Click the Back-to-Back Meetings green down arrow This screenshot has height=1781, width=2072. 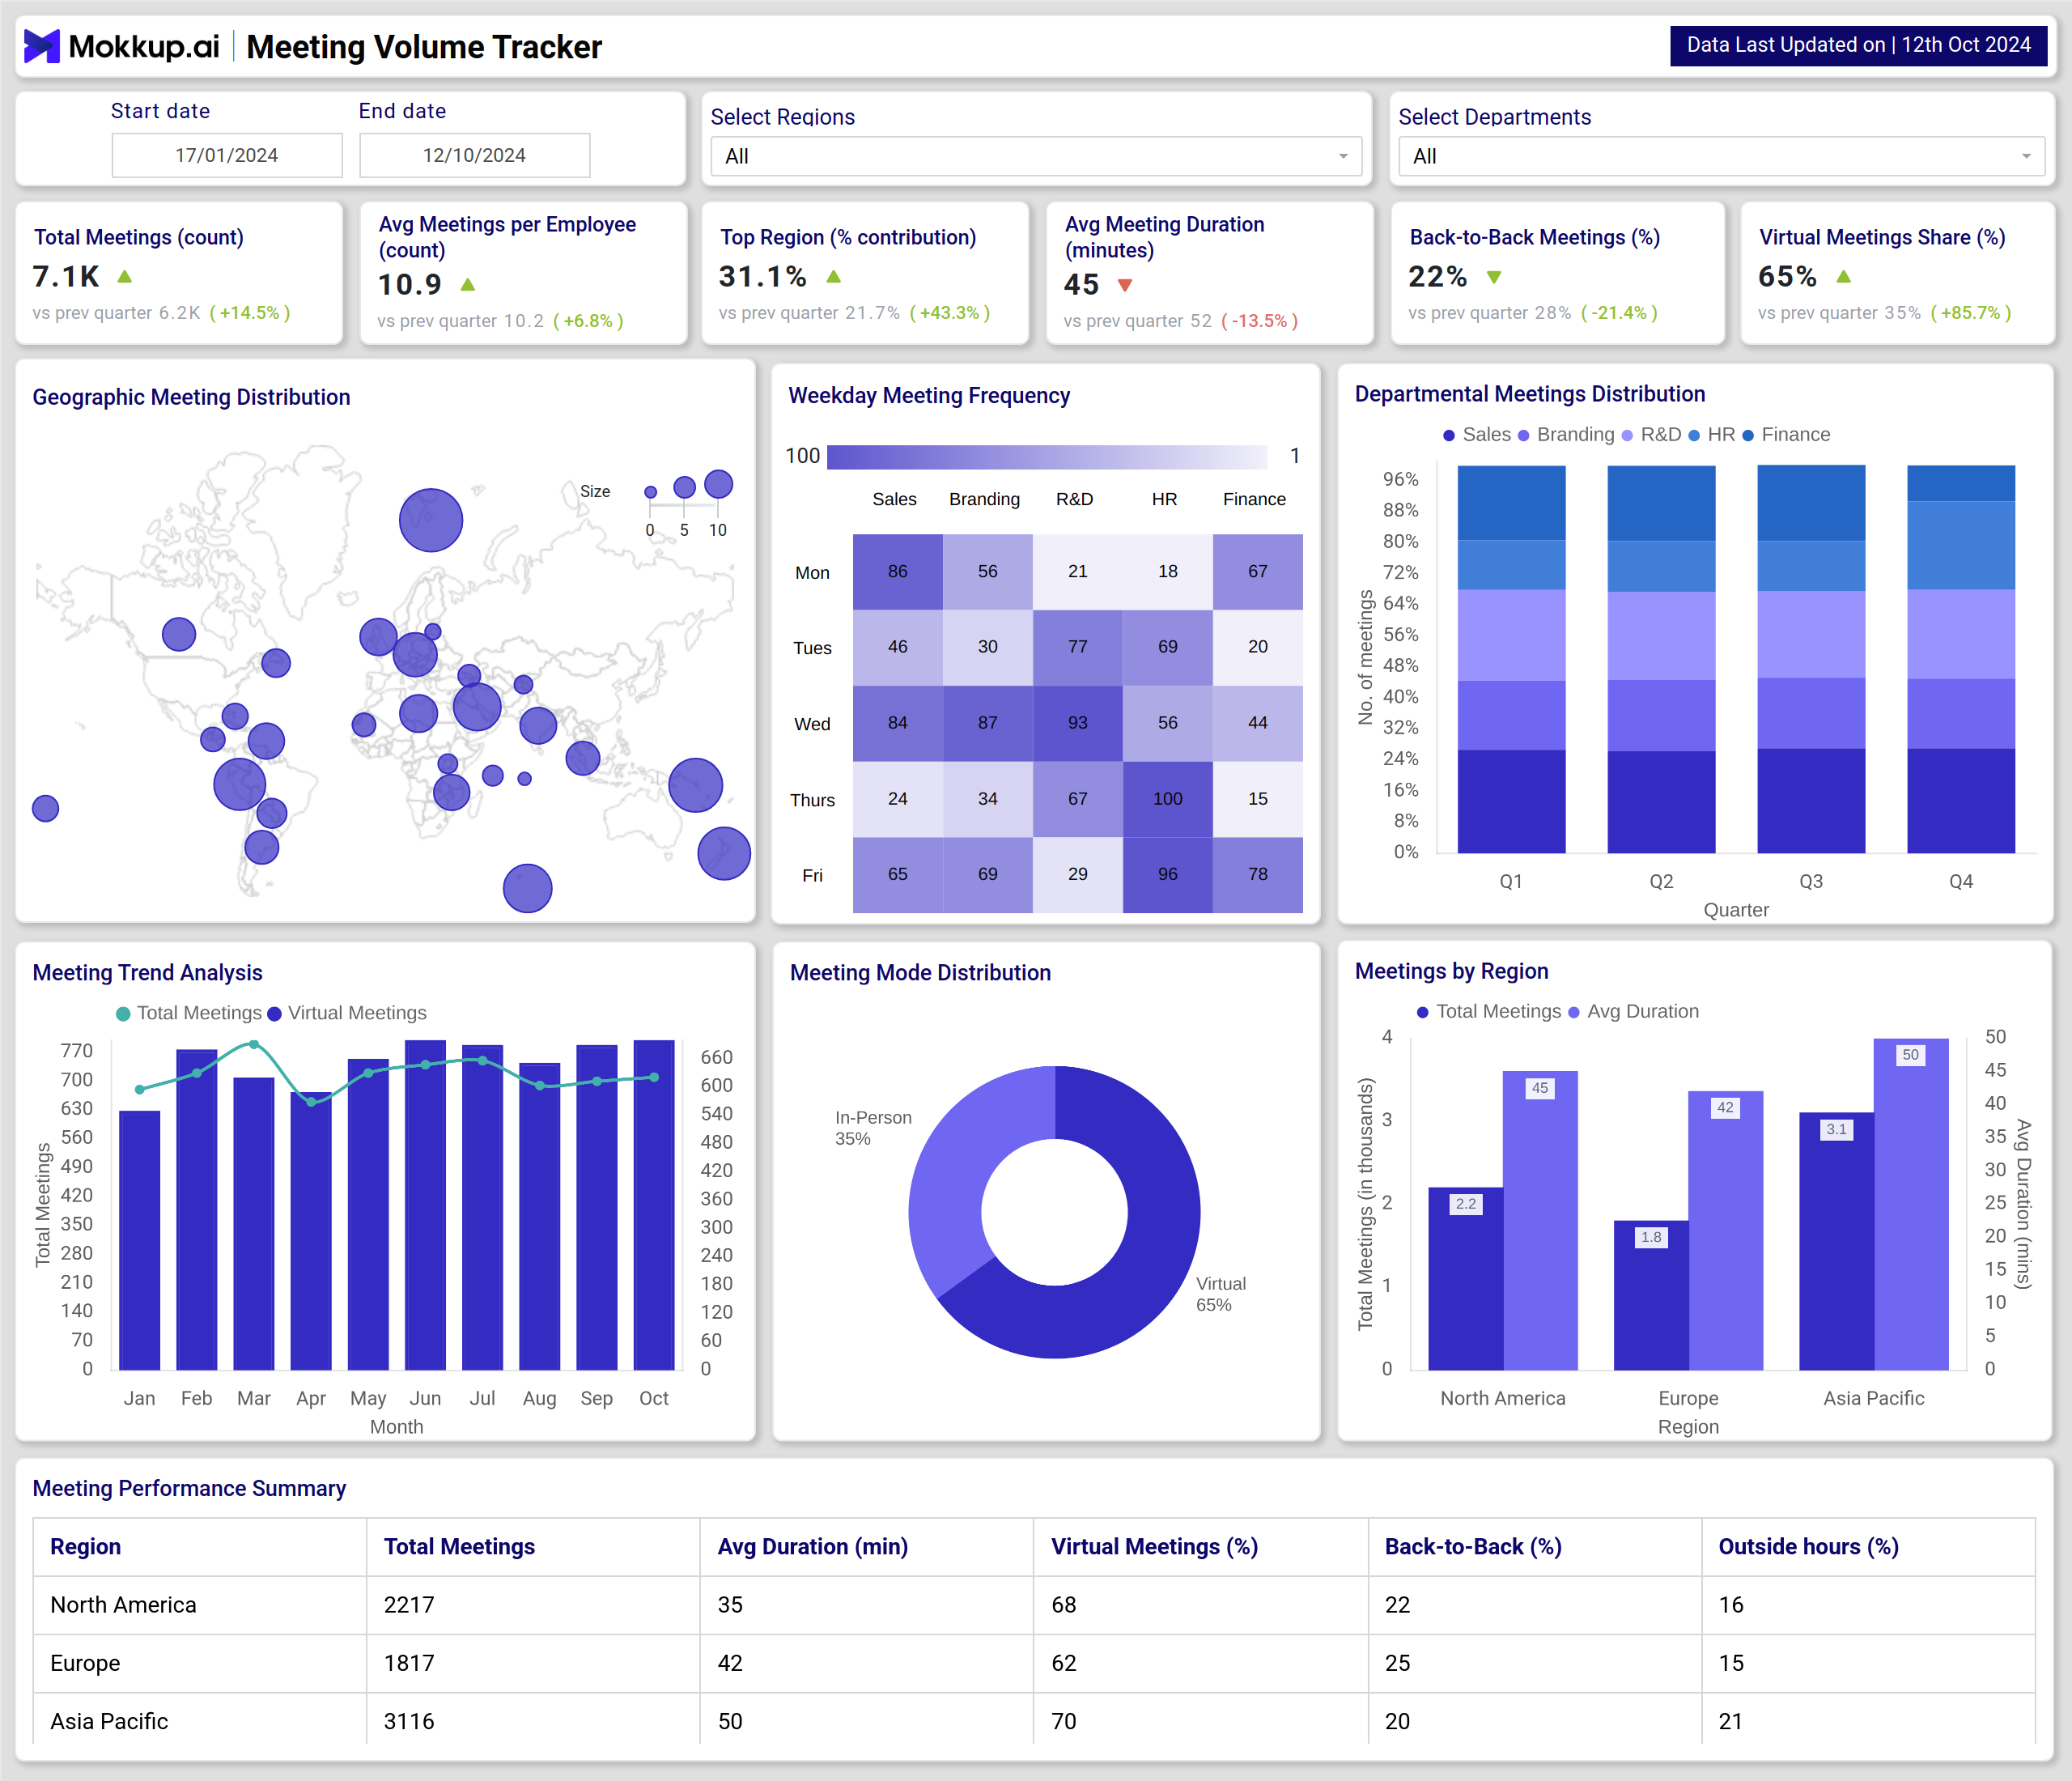[1494, 277]
